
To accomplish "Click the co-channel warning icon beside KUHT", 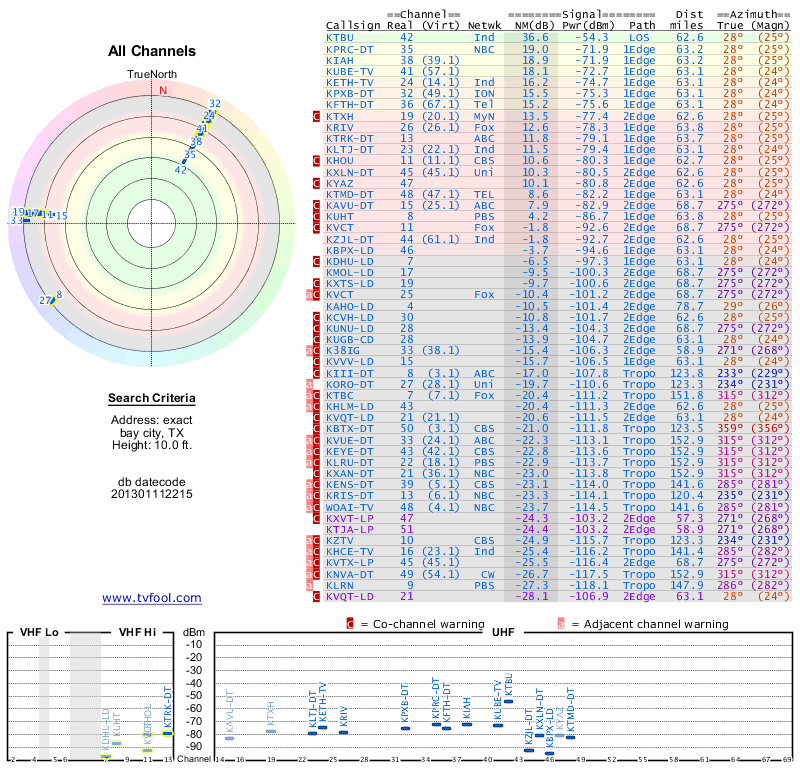I will [316, 217].
